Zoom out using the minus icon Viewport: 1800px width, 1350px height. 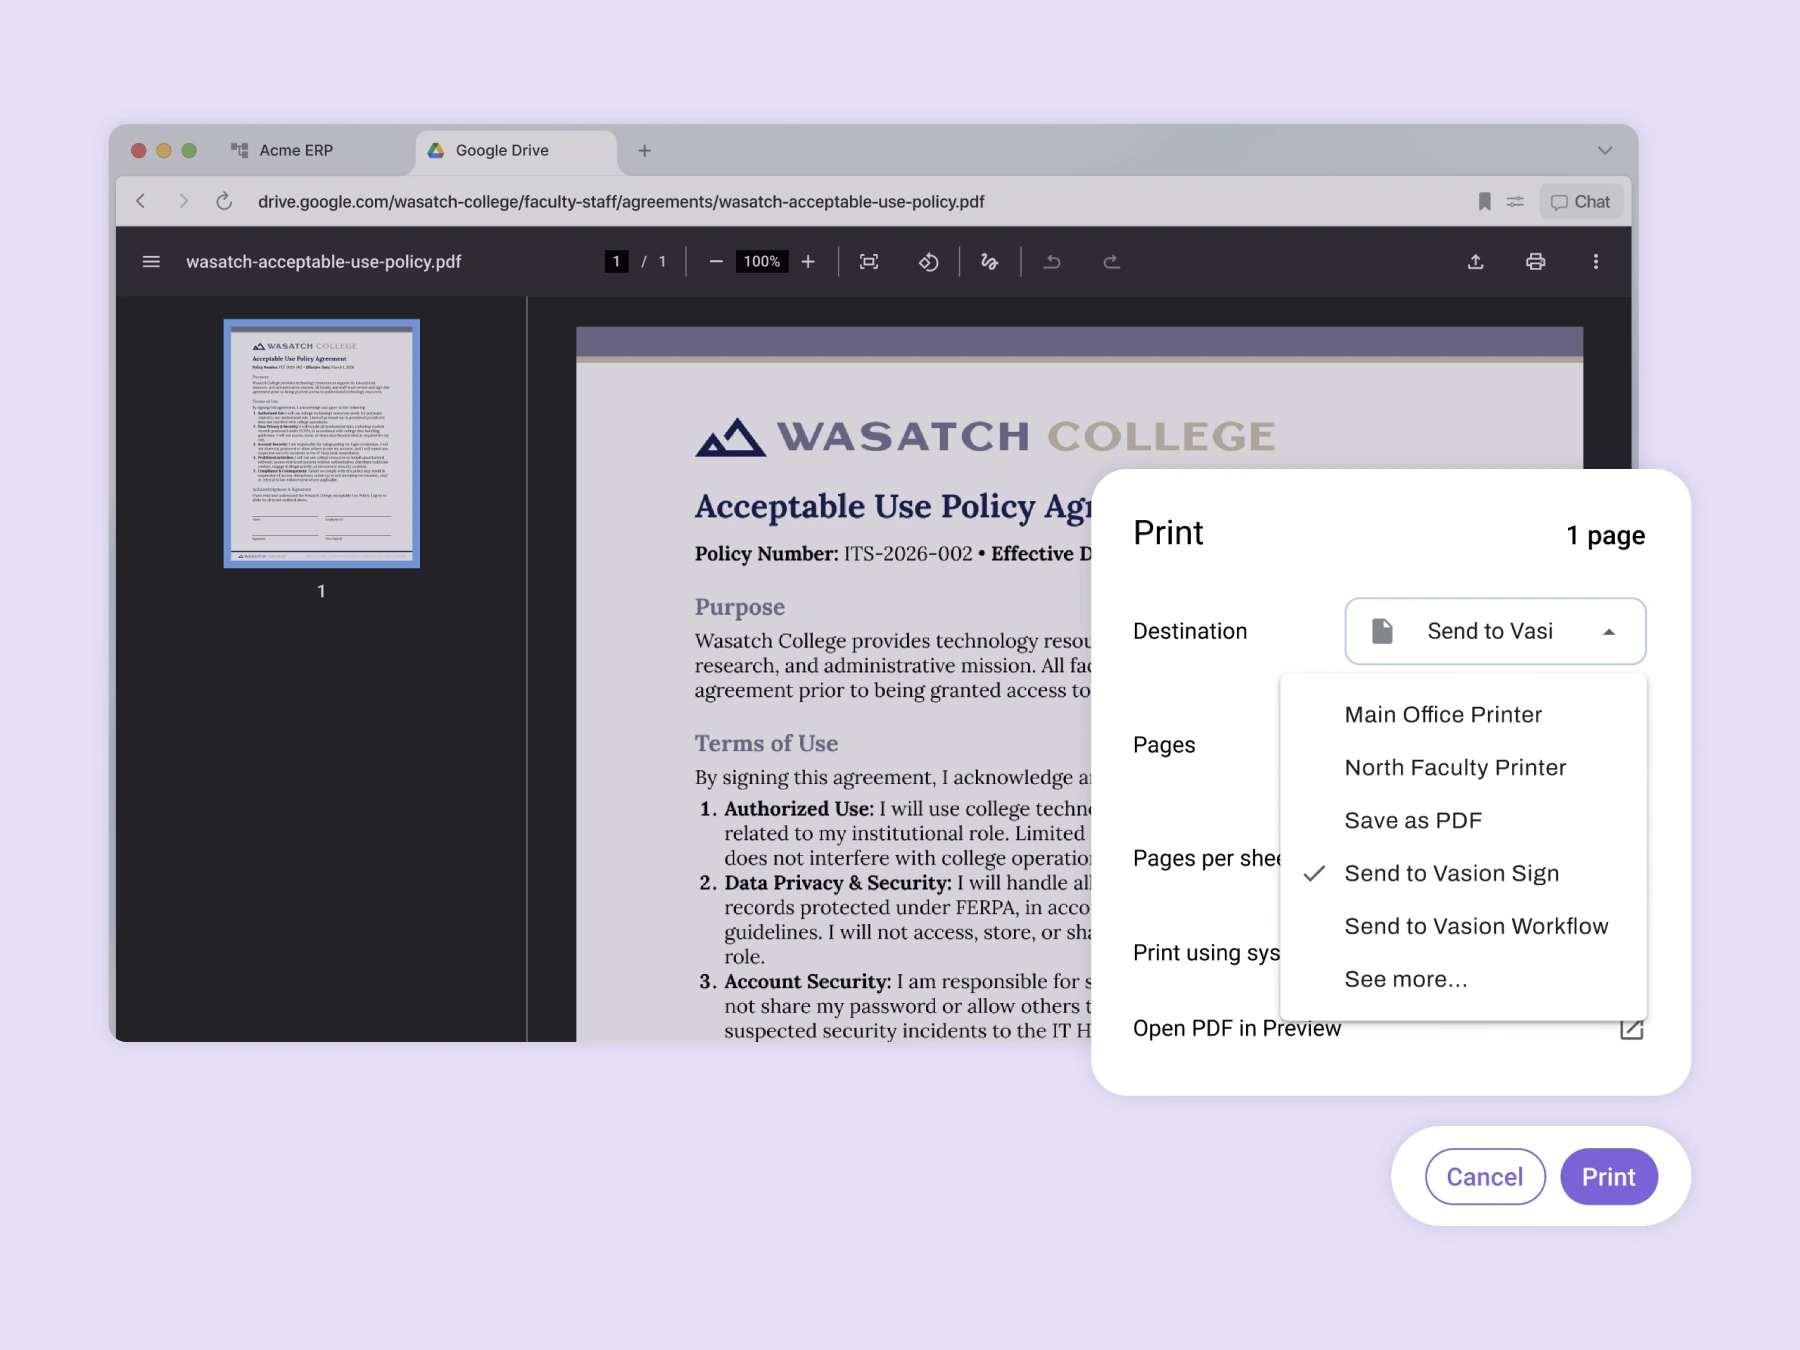[x=716, y=262]
